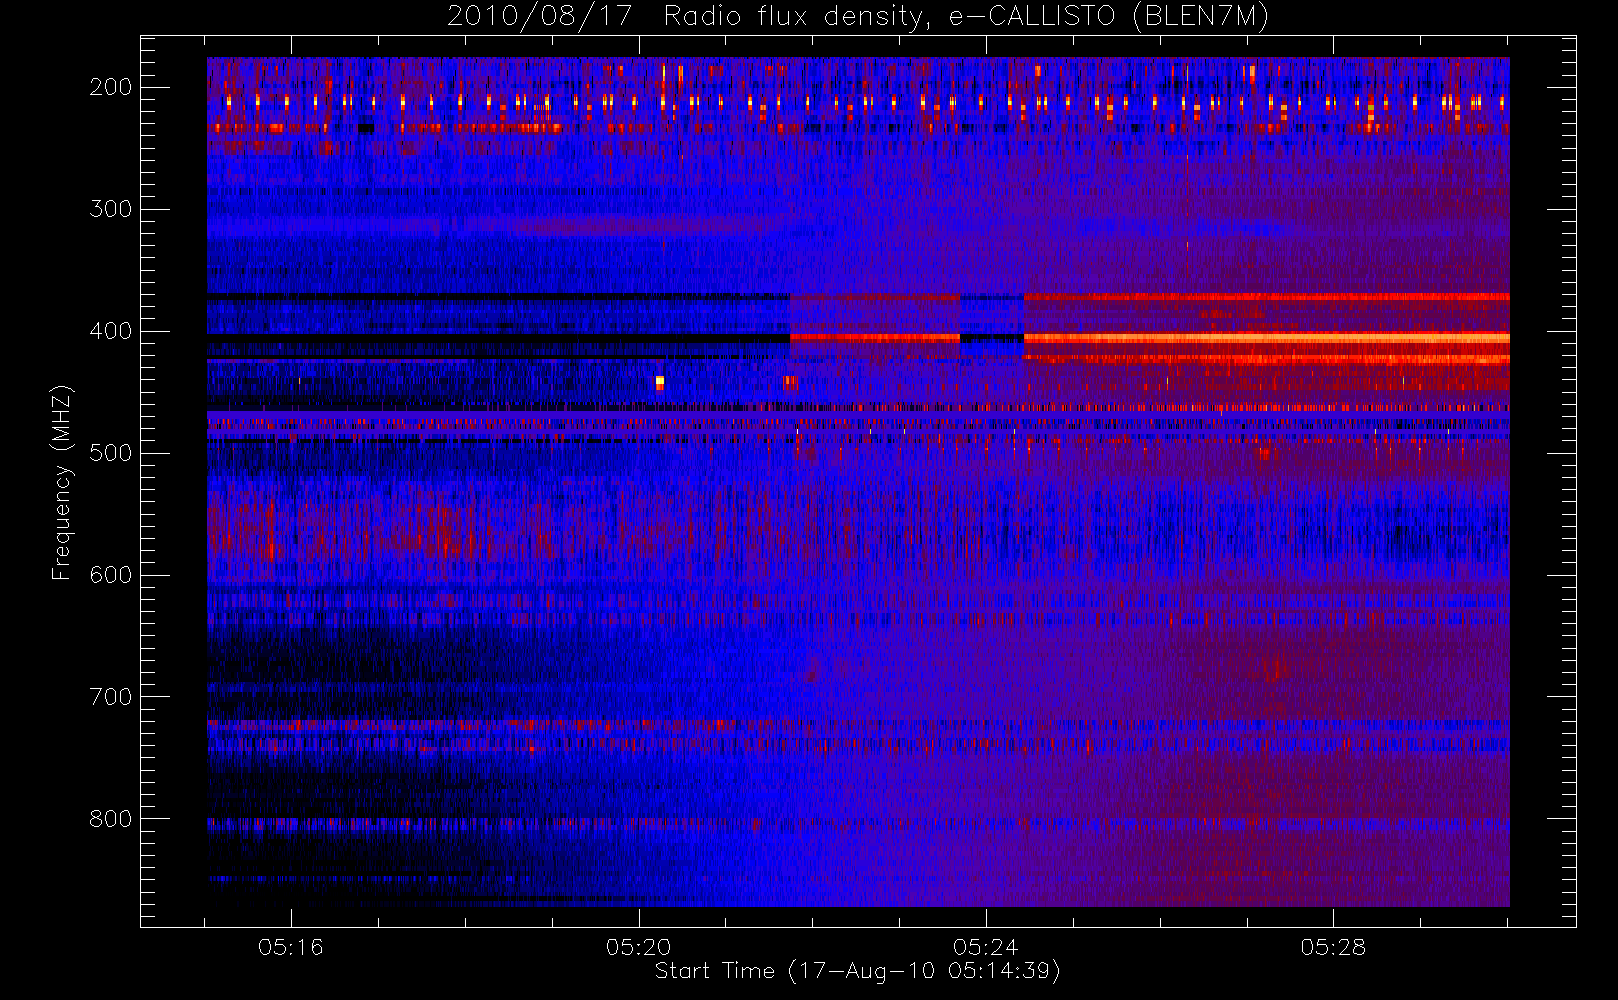
Task: Click the bright yellow emission band near 405 MHz
Action: [1266, 338]
